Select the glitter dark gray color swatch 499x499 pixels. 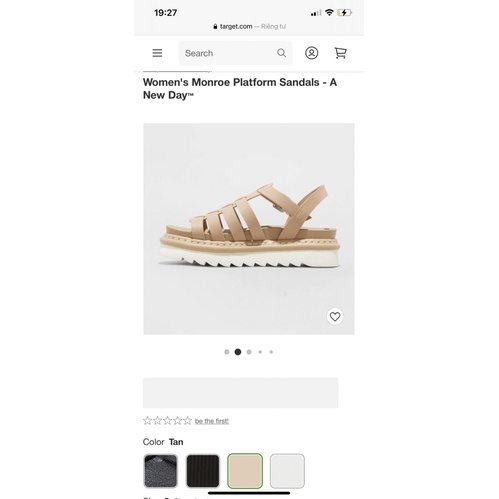tap(160, 471)
